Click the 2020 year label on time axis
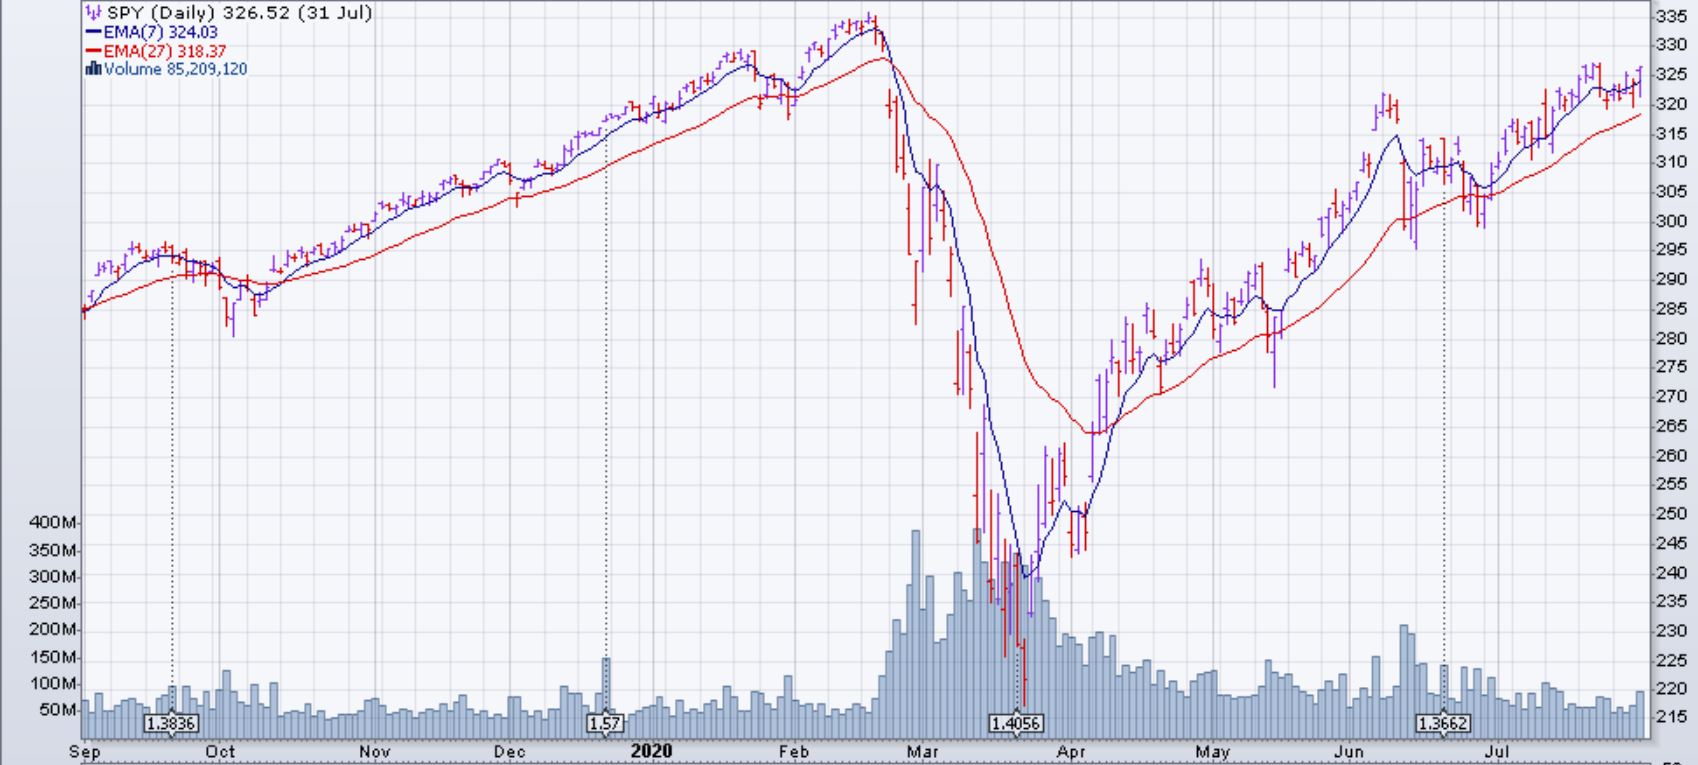This screenshot has width=1698, height=765. tap(651, 751)
